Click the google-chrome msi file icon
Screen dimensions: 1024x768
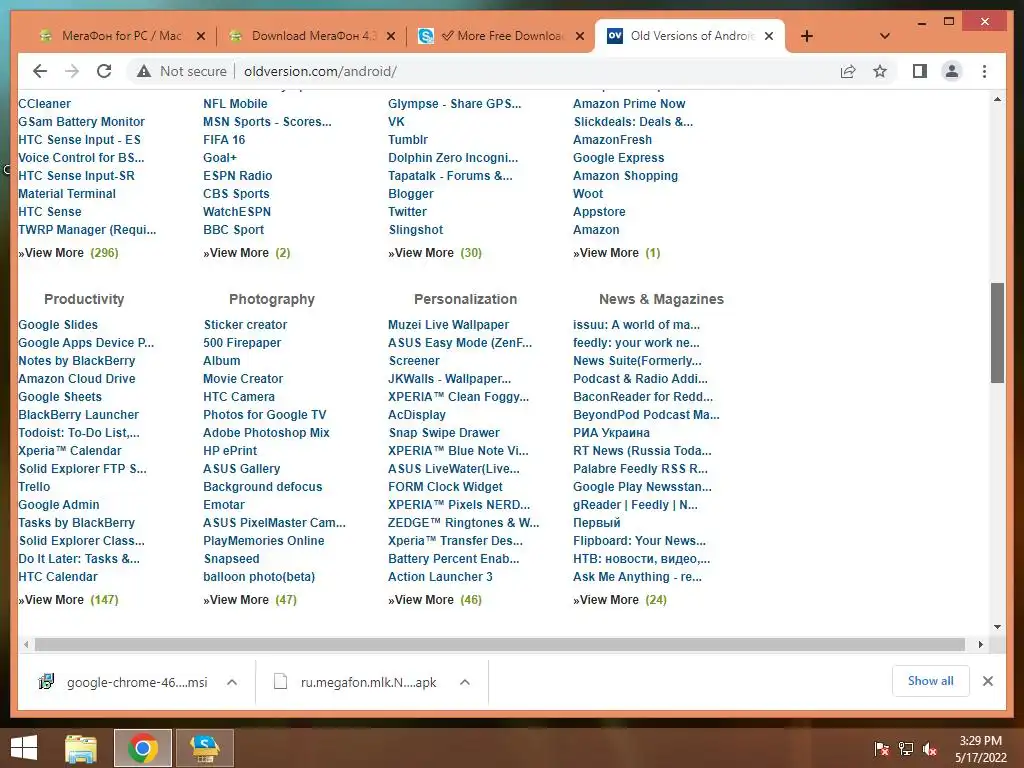[46, 681]
